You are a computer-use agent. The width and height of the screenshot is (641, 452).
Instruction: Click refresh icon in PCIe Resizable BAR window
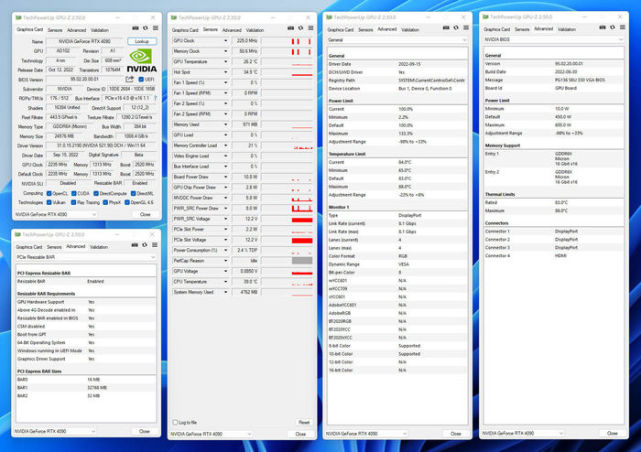145,245
